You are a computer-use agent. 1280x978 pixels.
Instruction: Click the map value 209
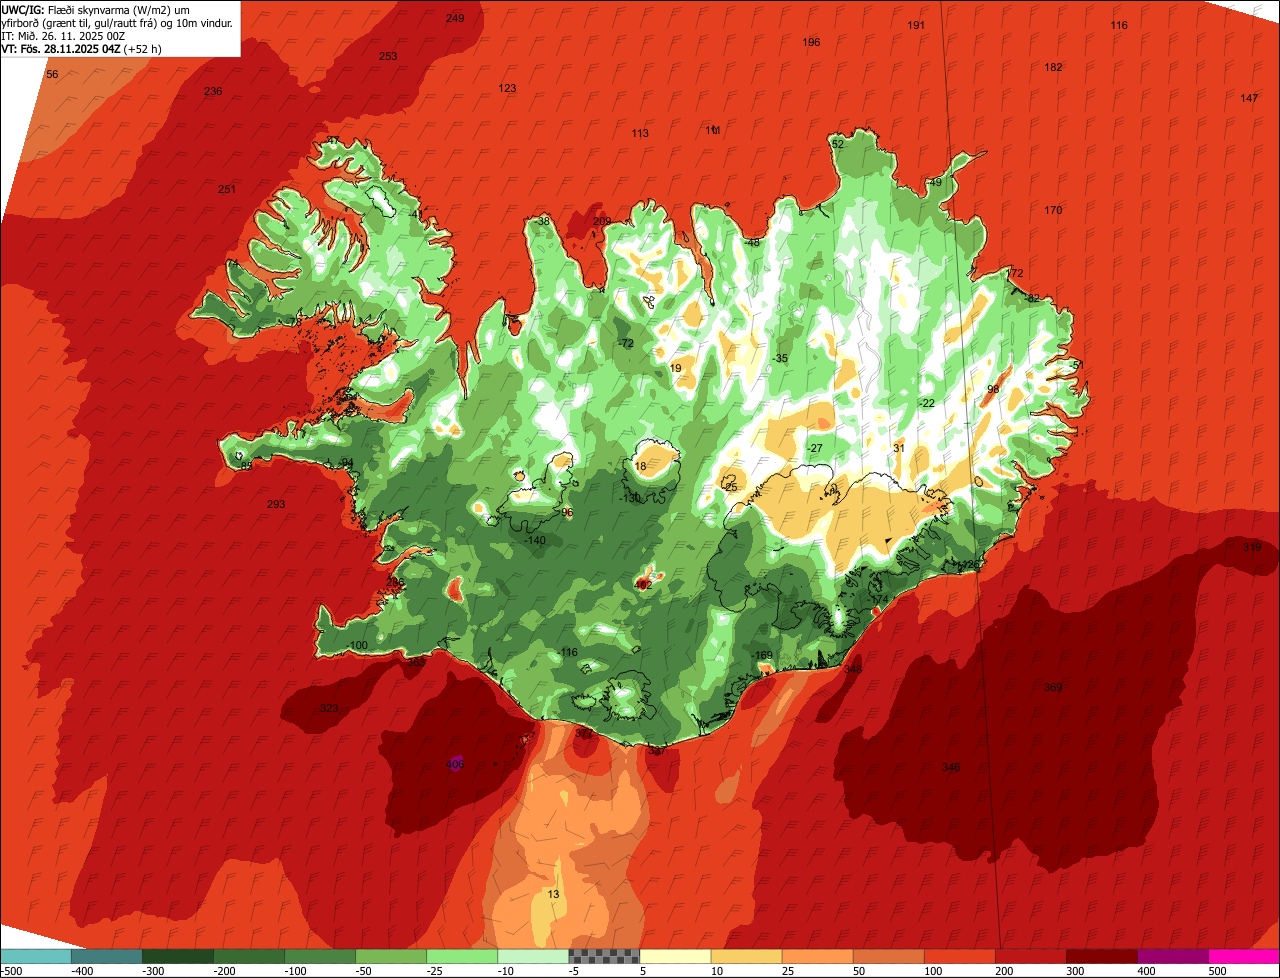602,222
